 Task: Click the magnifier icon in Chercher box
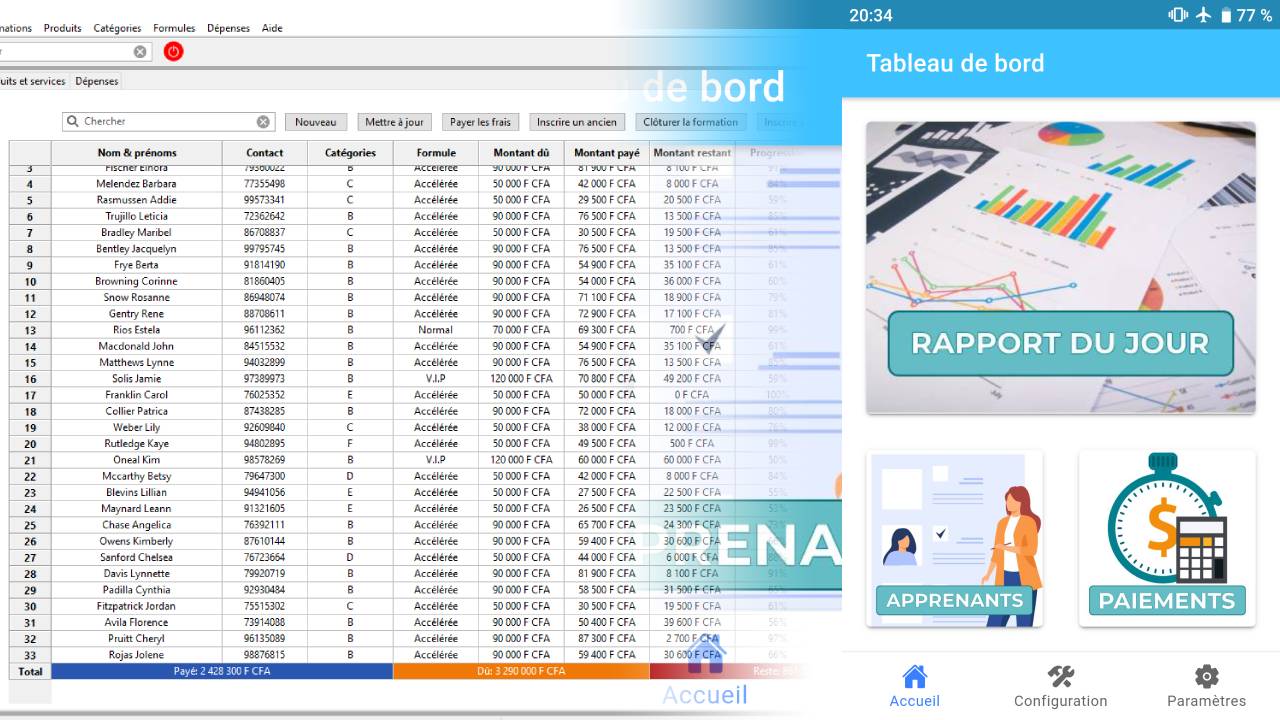click(x=73, y=122)
